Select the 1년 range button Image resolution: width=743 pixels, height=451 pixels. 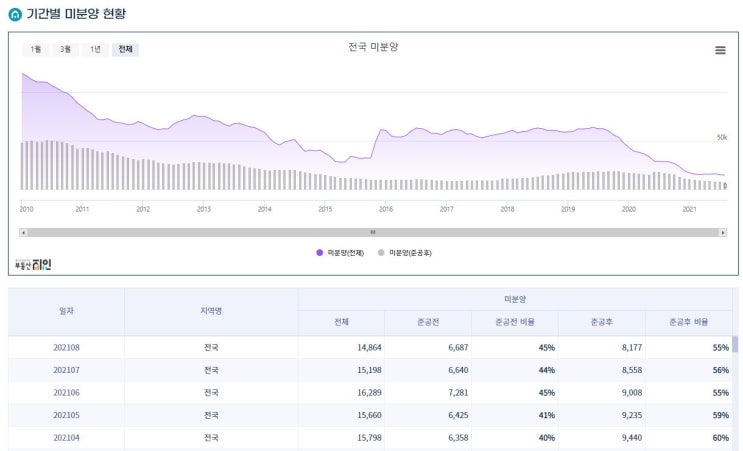coord(95,49)
